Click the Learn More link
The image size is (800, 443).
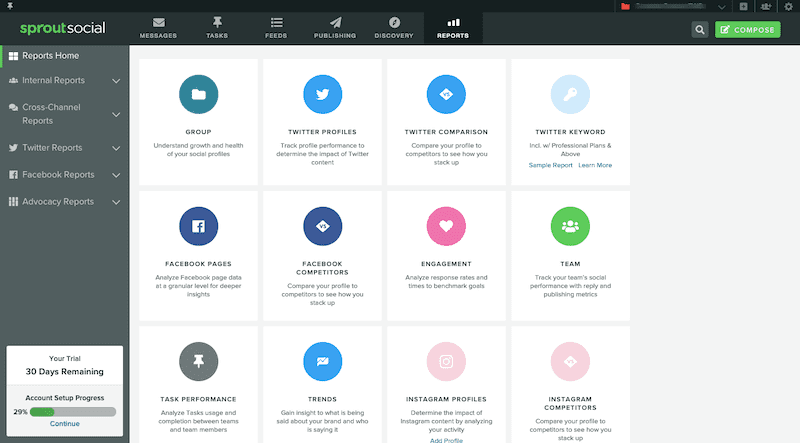click(x=595, y=165)
